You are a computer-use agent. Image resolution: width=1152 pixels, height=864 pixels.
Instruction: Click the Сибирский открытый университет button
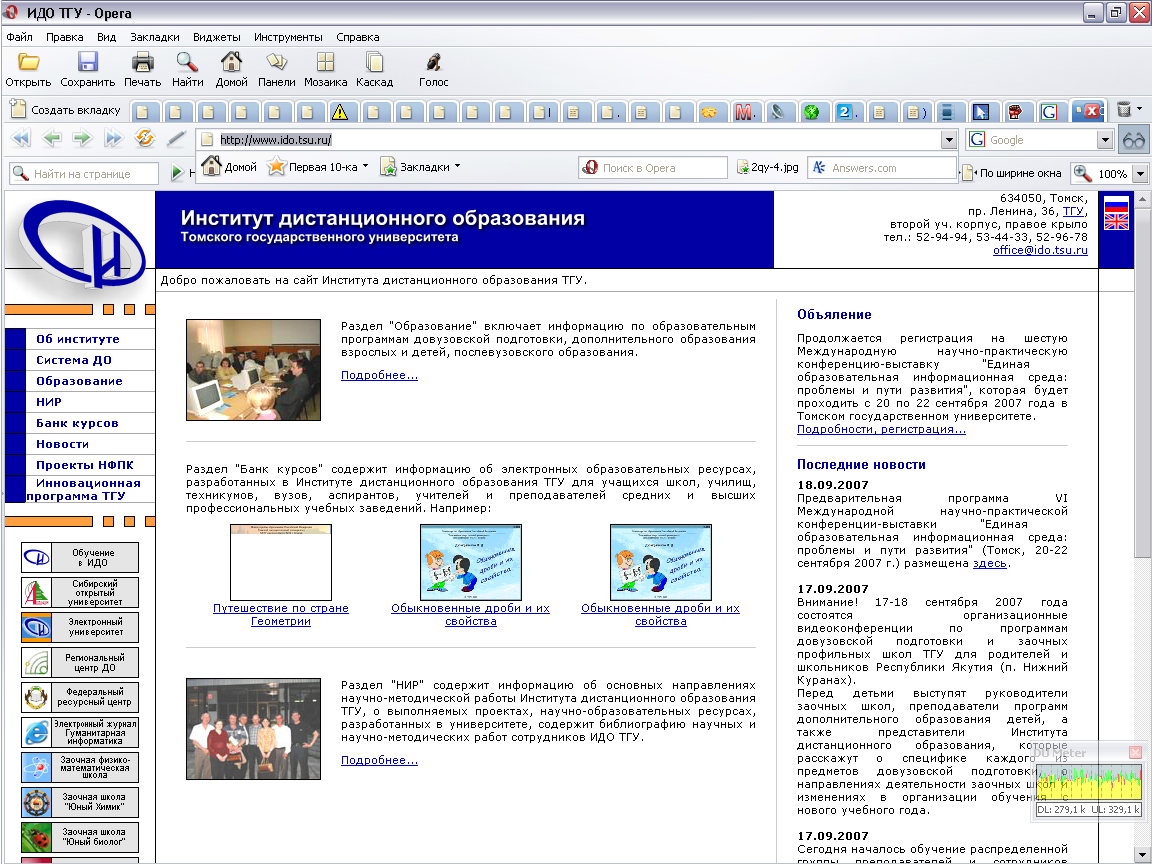[79, 593]
